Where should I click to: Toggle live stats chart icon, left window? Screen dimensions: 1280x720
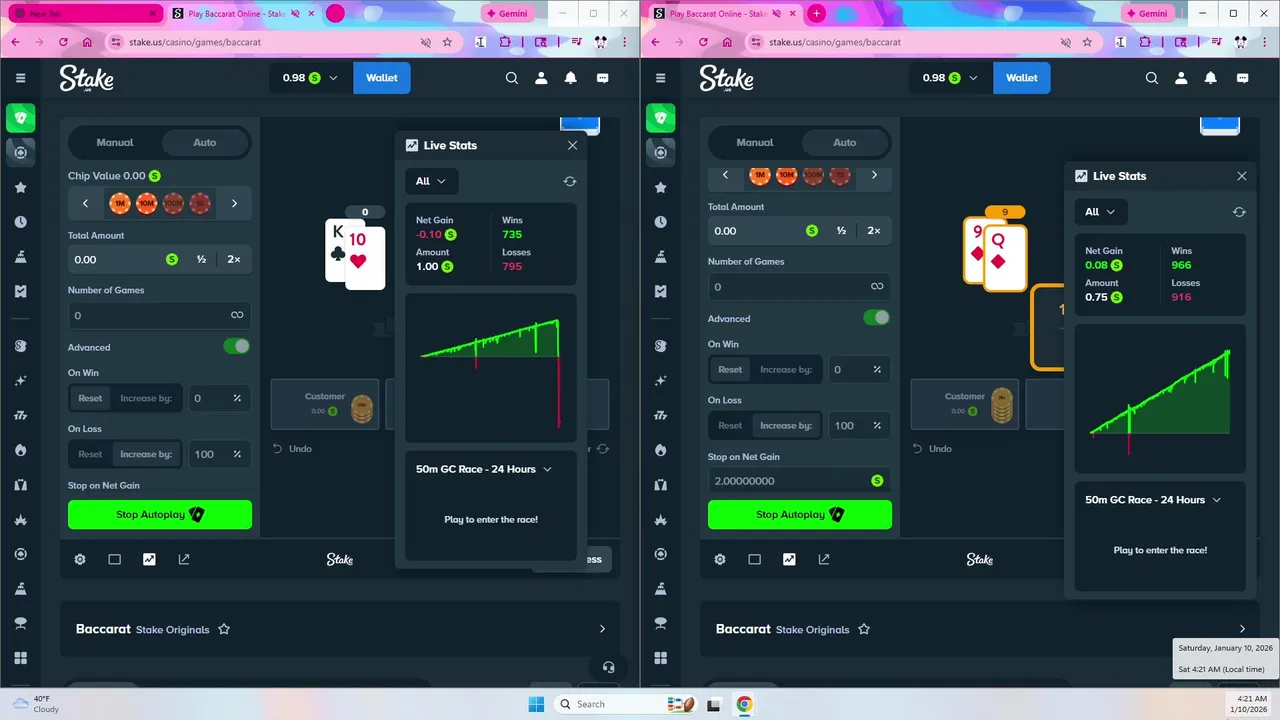pyautogui.click(x=149, y=559)
